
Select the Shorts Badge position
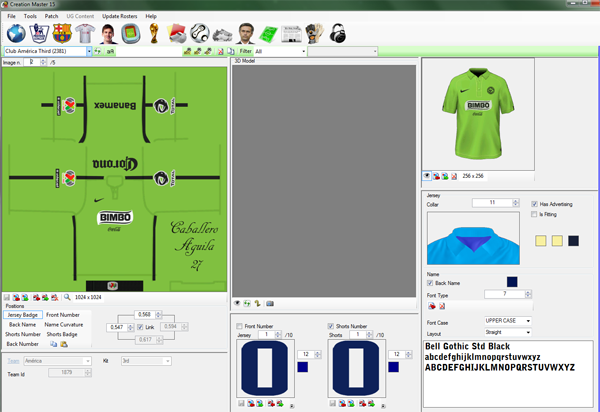coord(62,334)
